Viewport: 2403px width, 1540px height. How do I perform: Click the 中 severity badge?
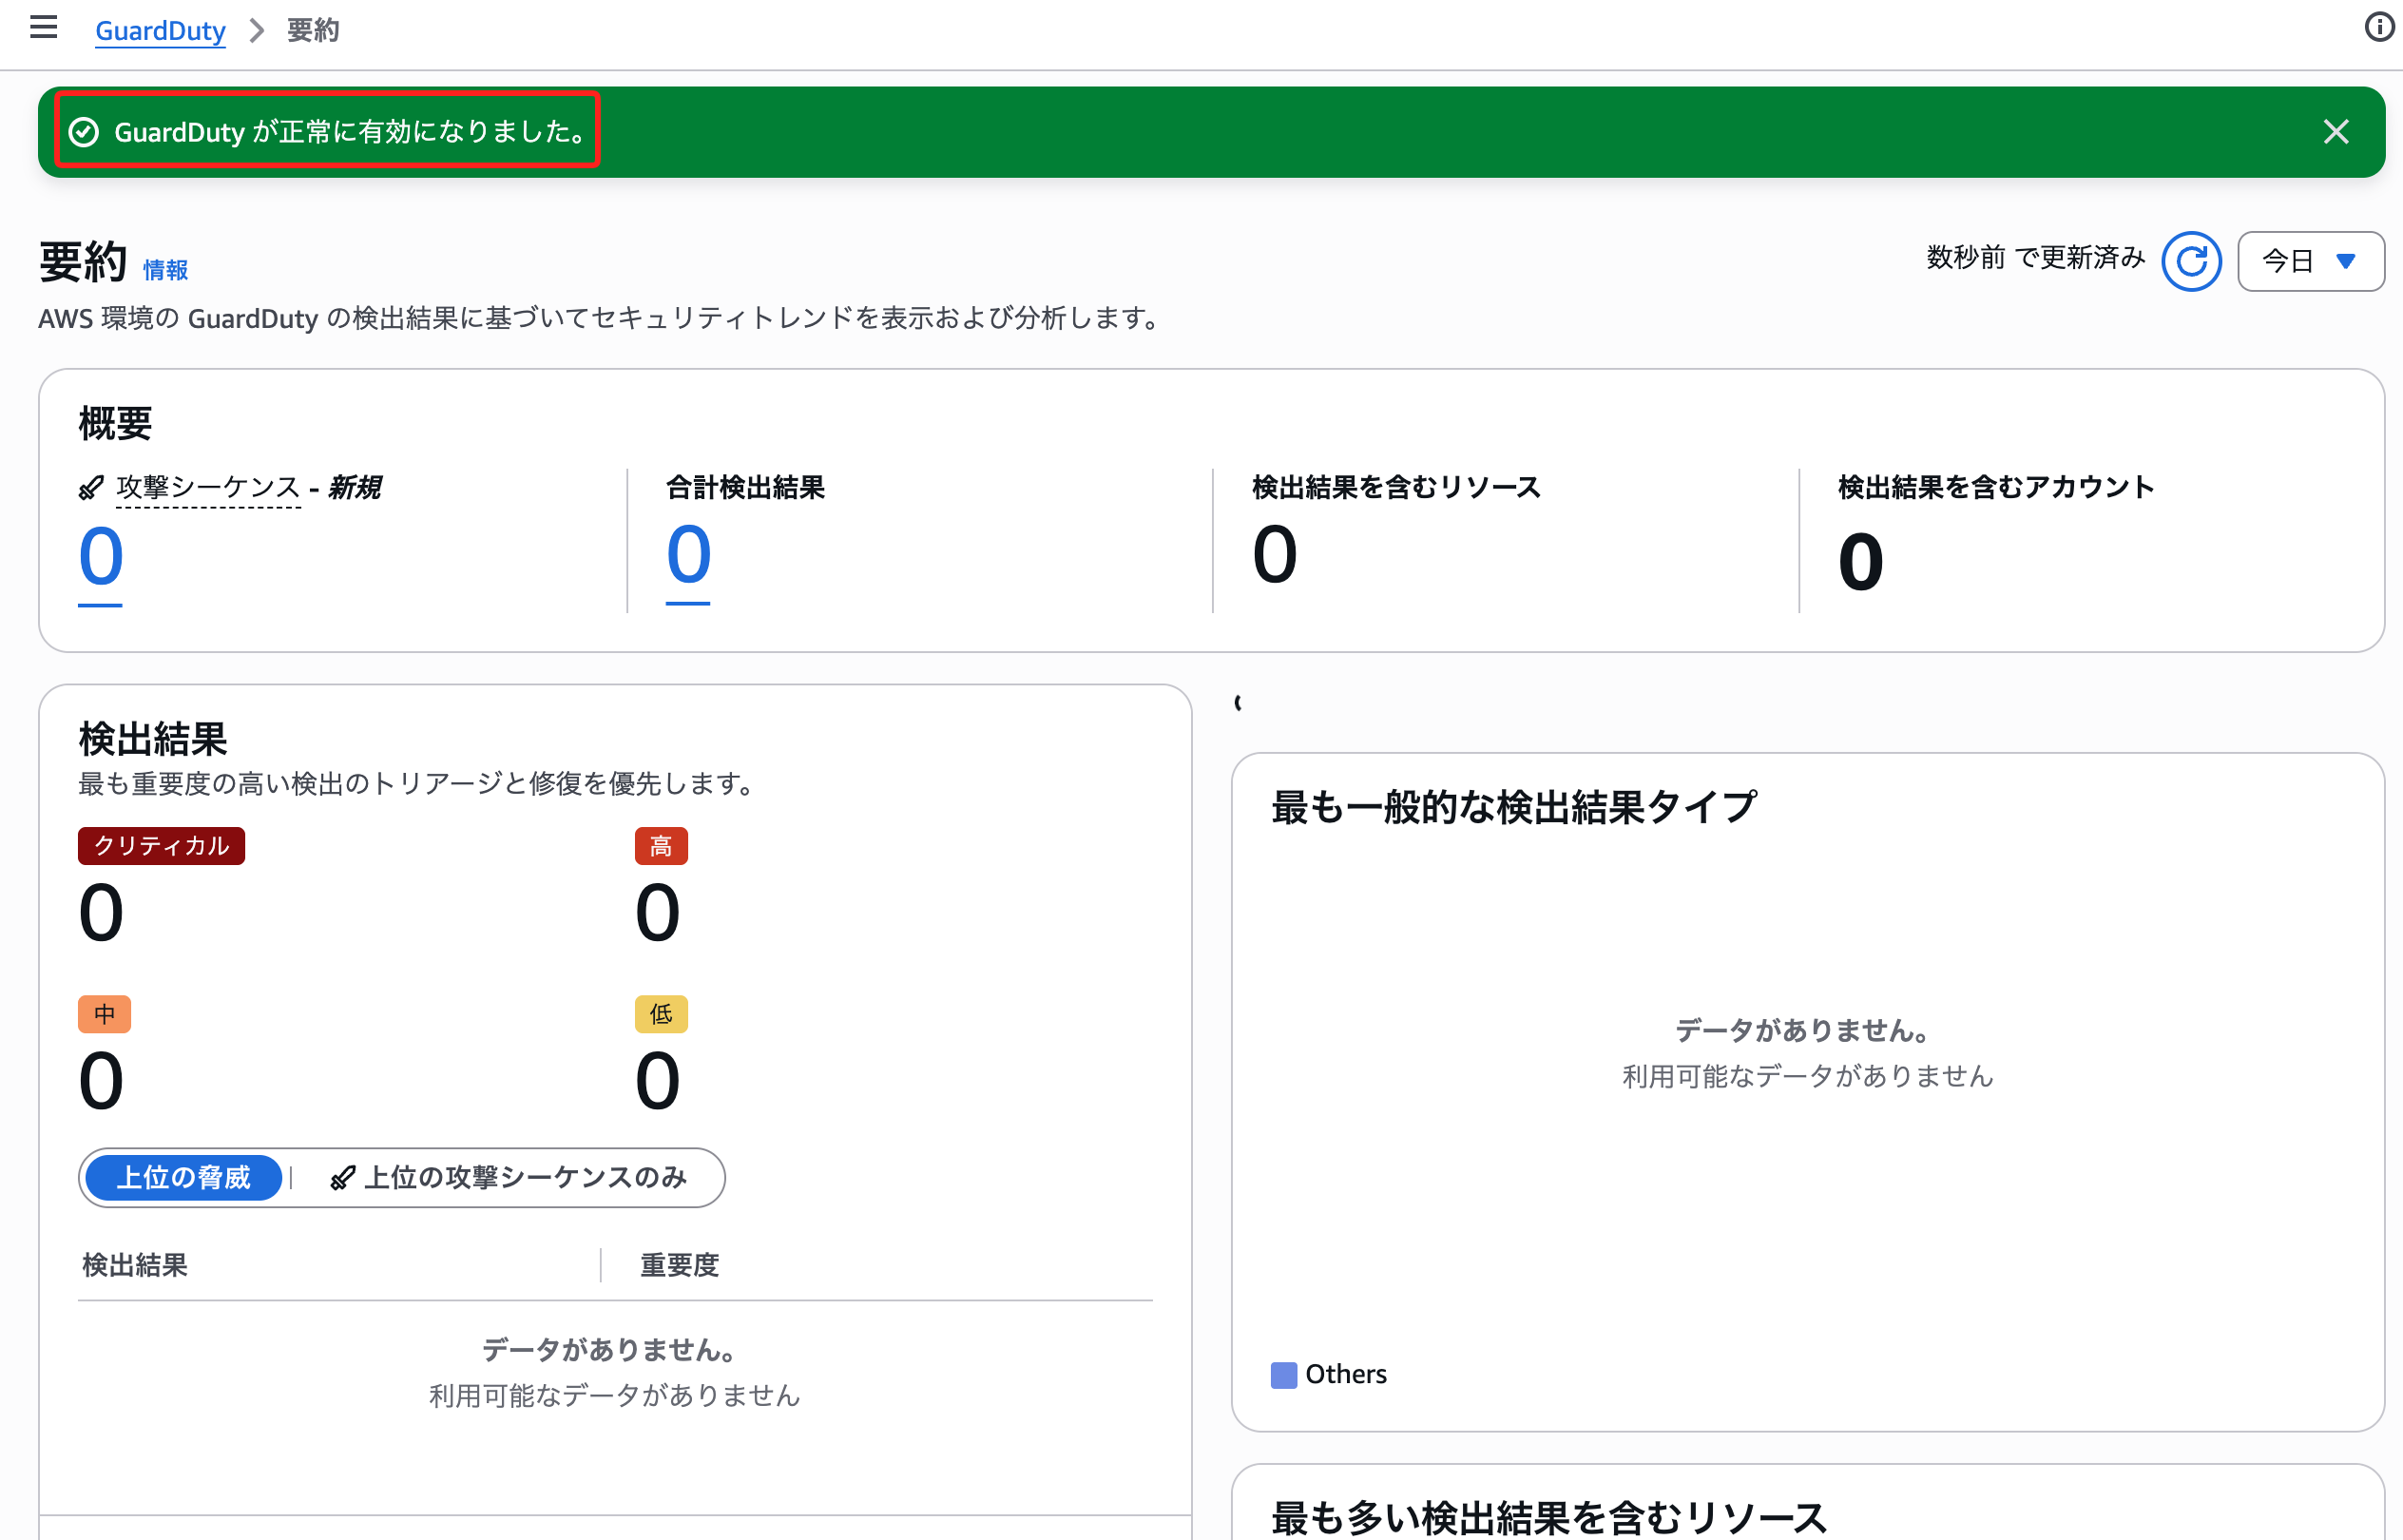coord(104,1014)
